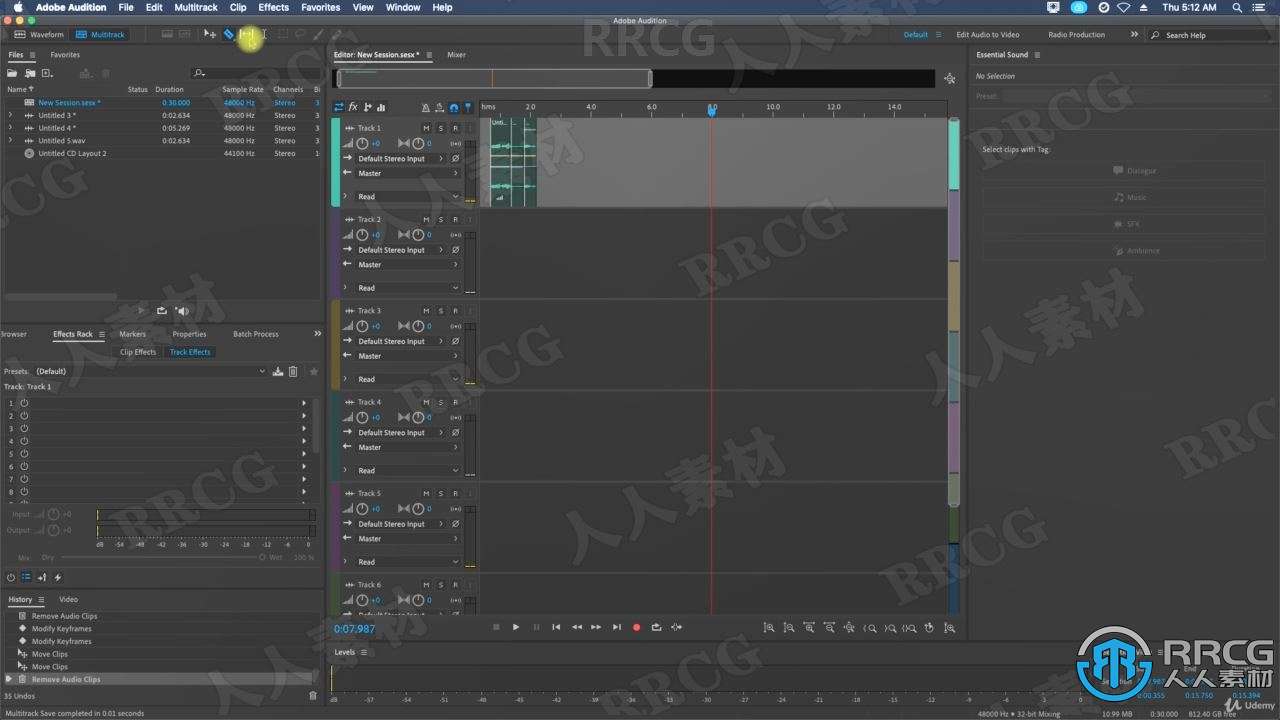Screen dimensions: 1280x720
Task: Clear history trash icon in History panel
Action: tap(313, 695)
